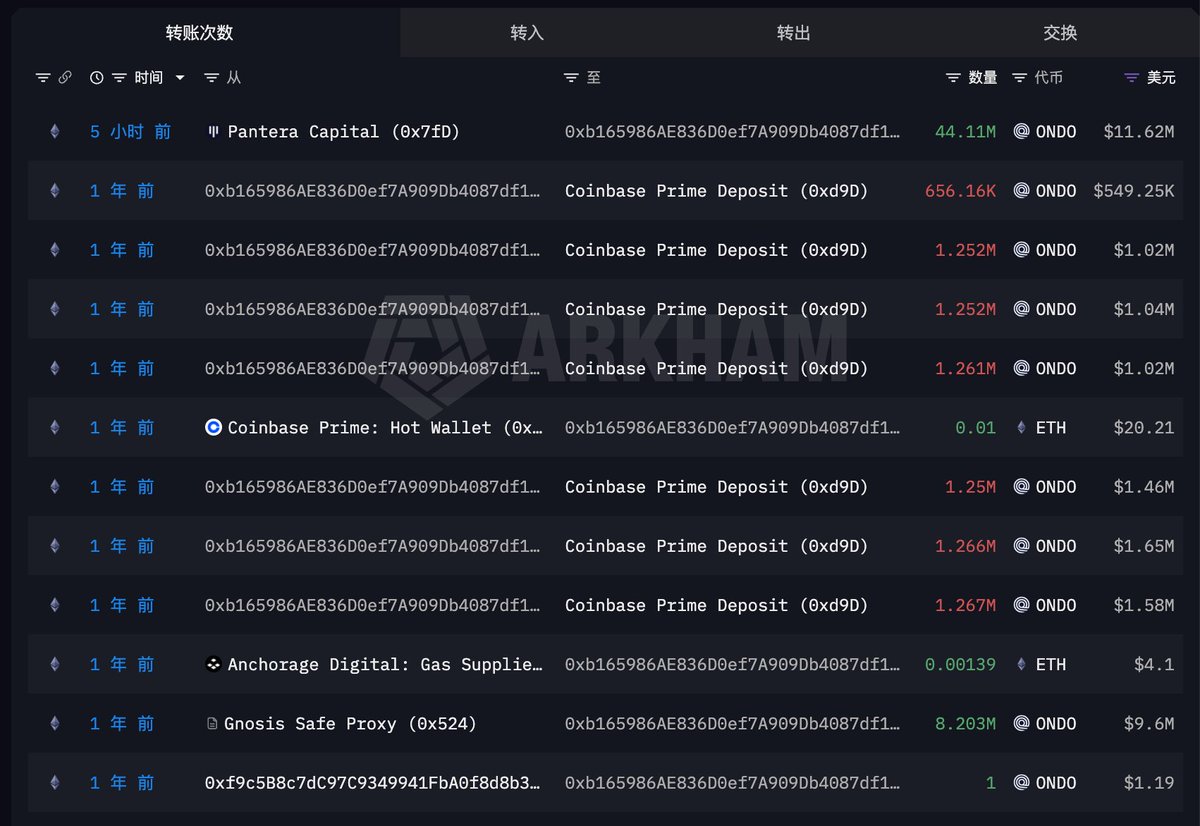
Task: Click the $1.19 dollar value
Action: click(1149, 782)
